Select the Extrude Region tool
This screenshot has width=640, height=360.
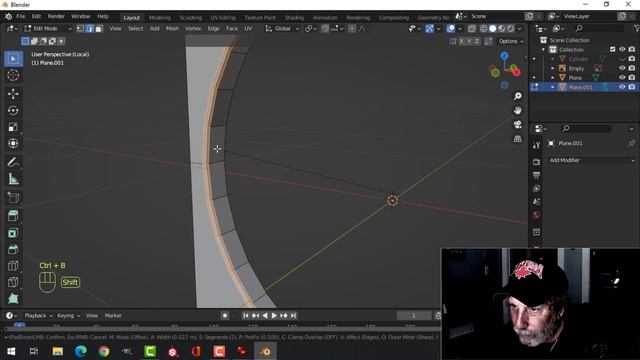tap(13, 216)
